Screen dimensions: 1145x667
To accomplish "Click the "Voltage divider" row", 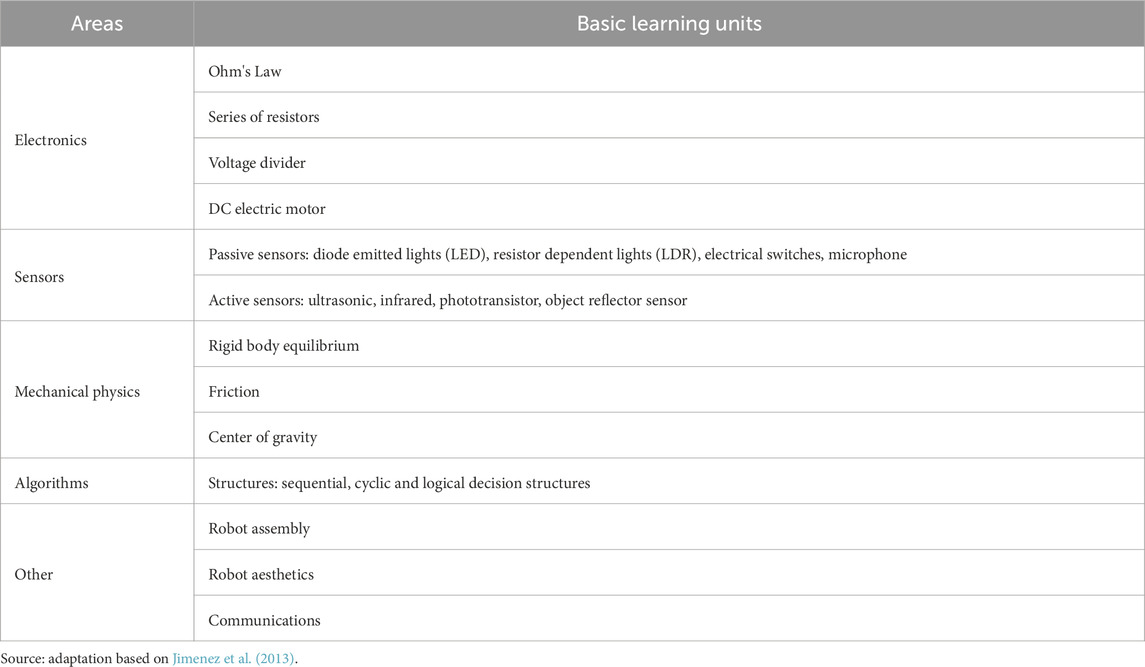I will tap(257, 163).
